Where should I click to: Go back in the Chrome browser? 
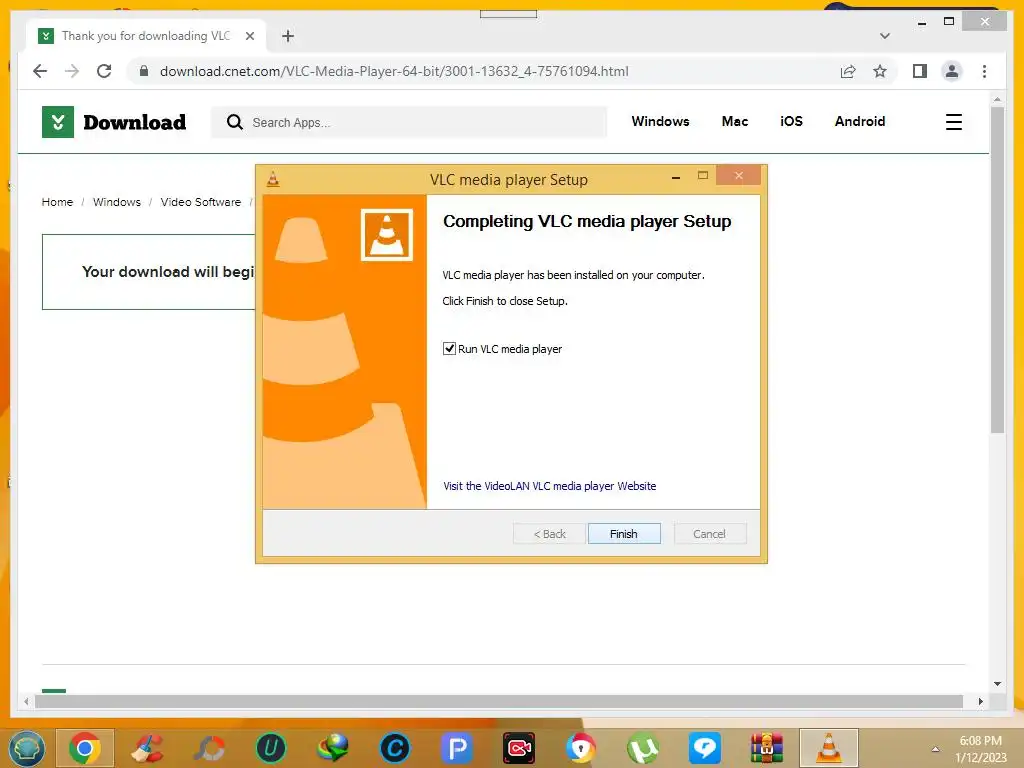click(x=40, y=71)
